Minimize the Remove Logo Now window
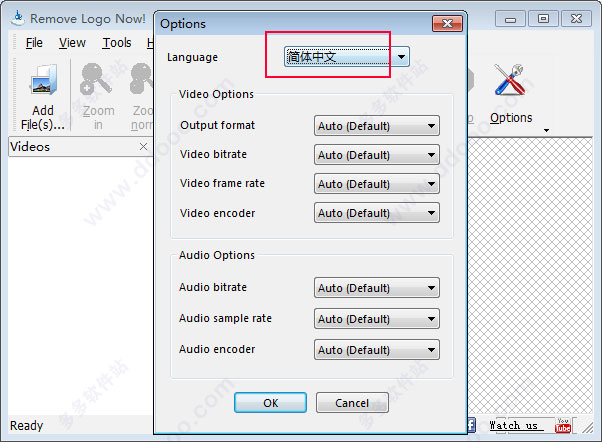The width and height of the screenshot is (602, 442). 510,18
